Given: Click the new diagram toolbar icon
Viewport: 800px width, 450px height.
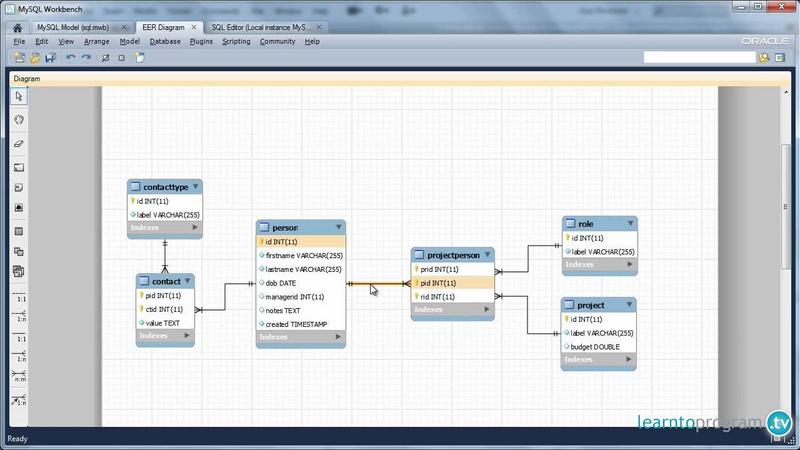Looking at the screenshot, I should coord(140,58).
